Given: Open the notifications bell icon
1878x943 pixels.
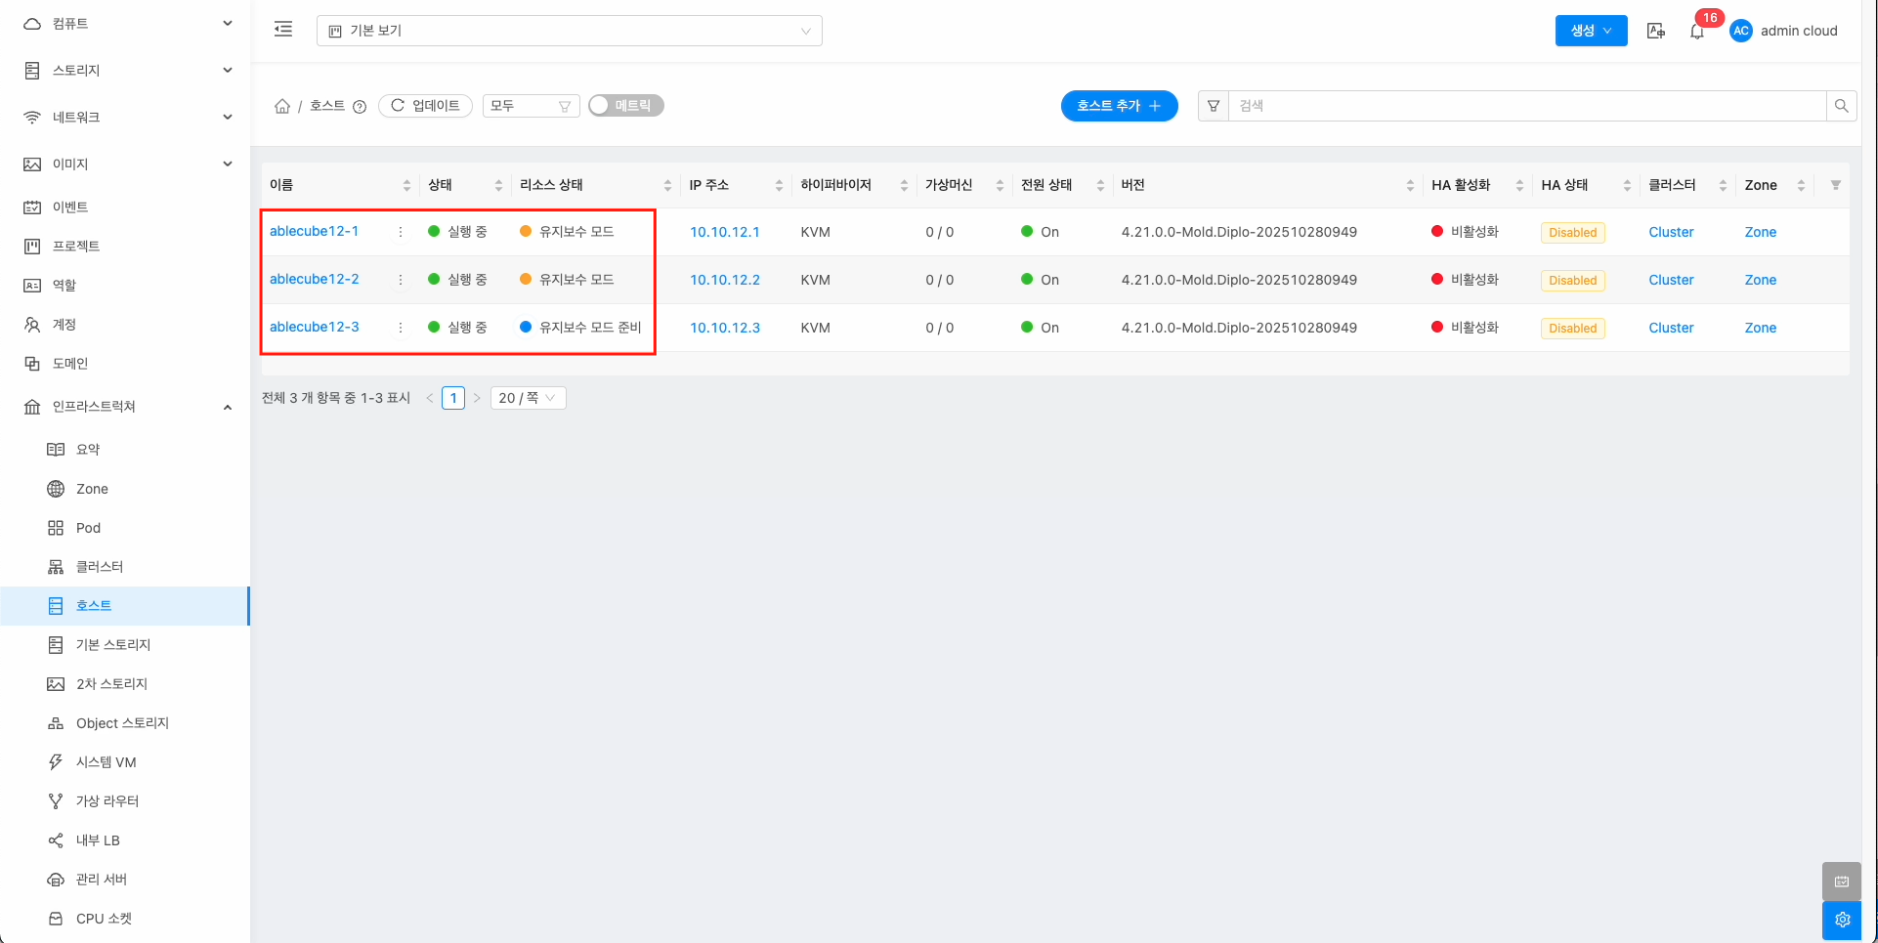Looking at the screenshot, I should pyautogui.click(x=1697, y=31).
